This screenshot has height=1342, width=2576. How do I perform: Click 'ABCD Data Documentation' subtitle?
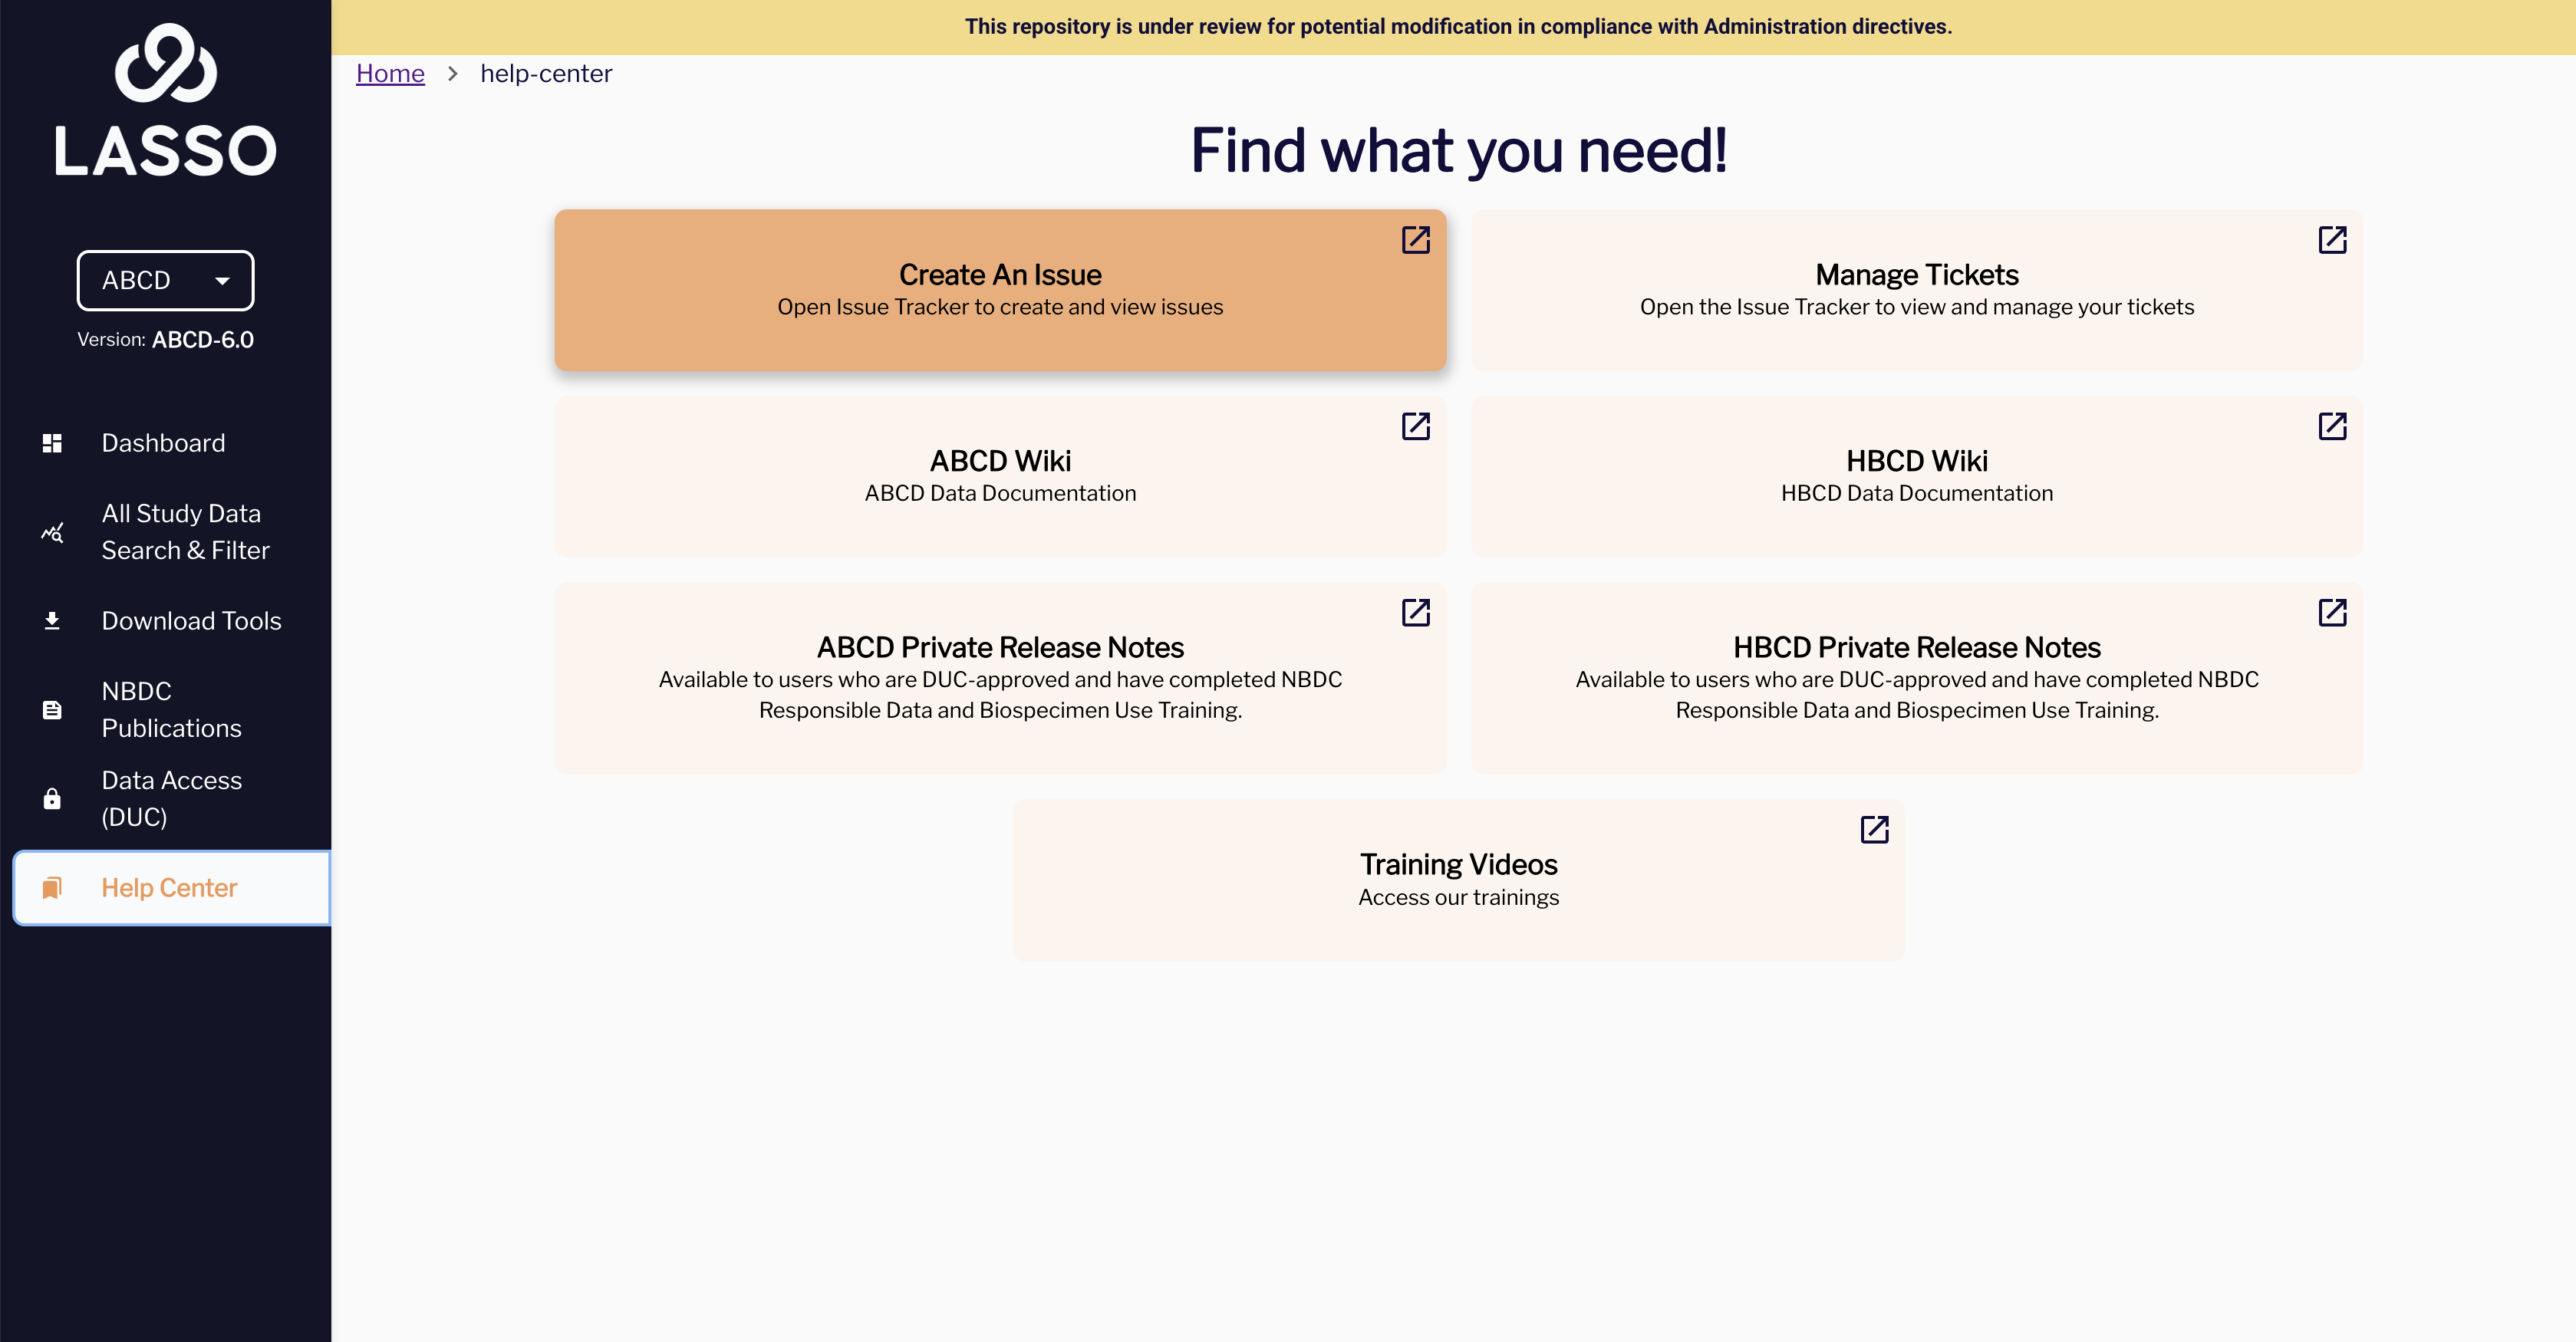click(1000, 493)
